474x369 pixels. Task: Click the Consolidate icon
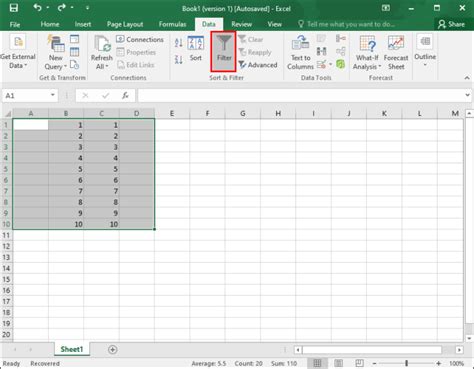[341, 39]
